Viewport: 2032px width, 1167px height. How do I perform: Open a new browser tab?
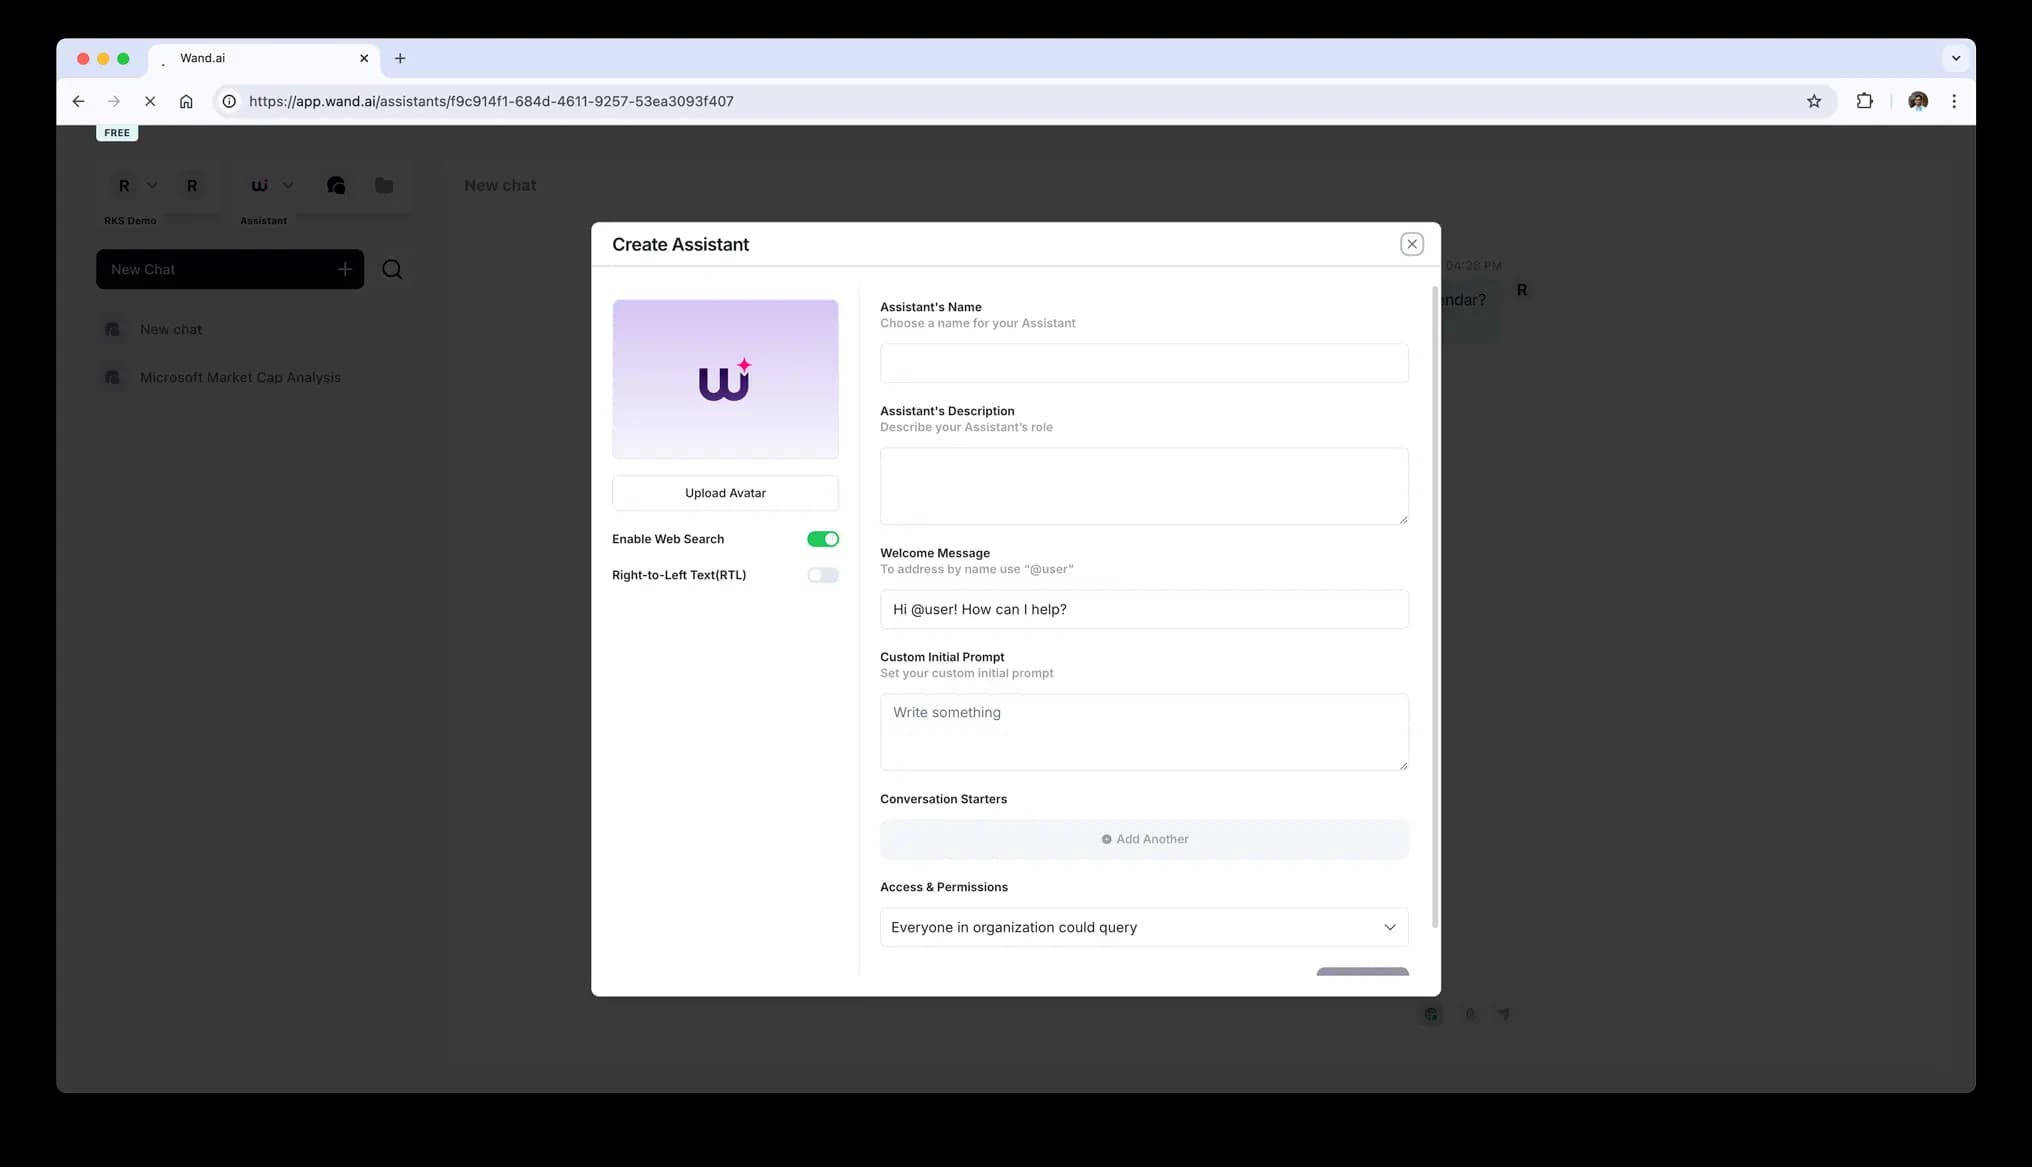click(400, 58)
